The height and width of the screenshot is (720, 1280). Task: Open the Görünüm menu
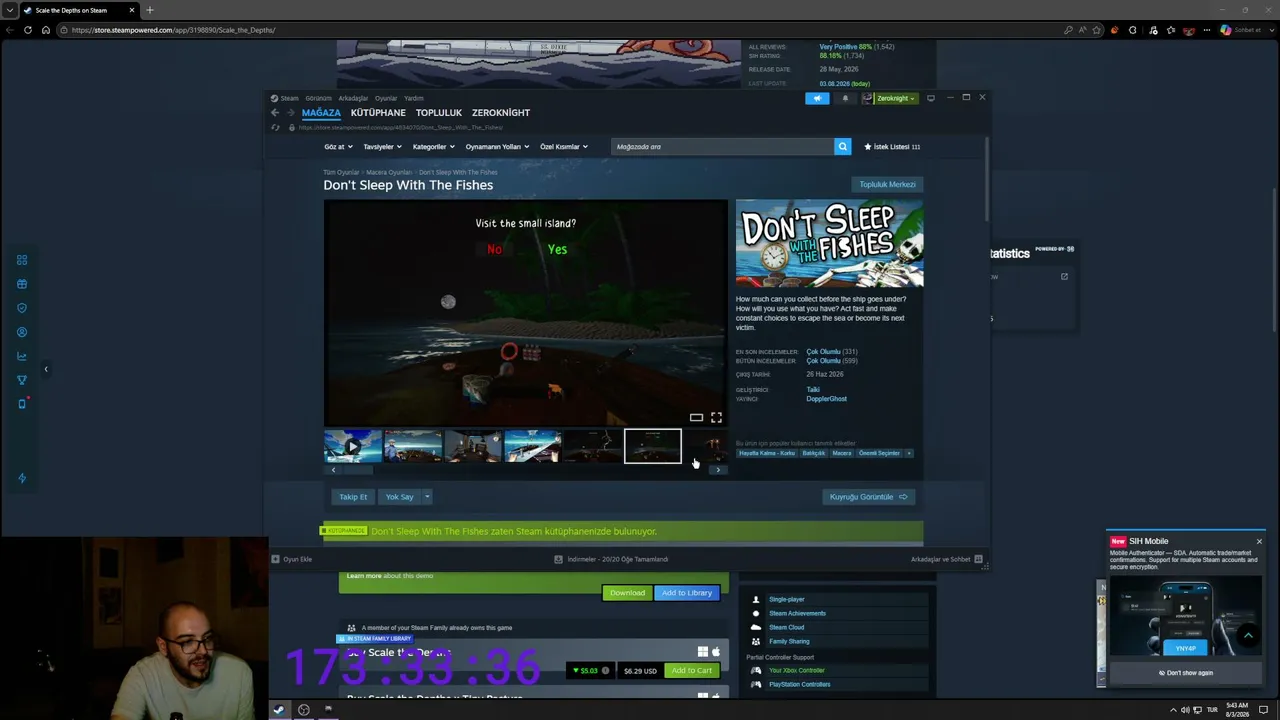click(x=318, y=98)
